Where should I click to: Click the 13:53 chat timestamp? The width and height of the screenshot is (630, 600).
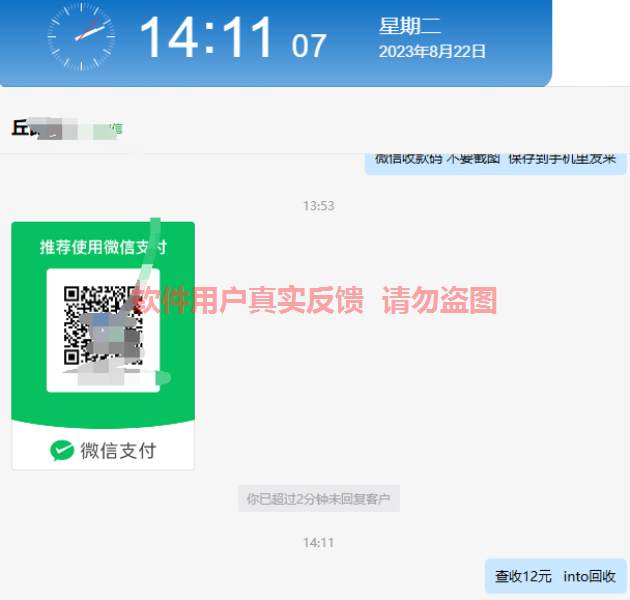319,206
